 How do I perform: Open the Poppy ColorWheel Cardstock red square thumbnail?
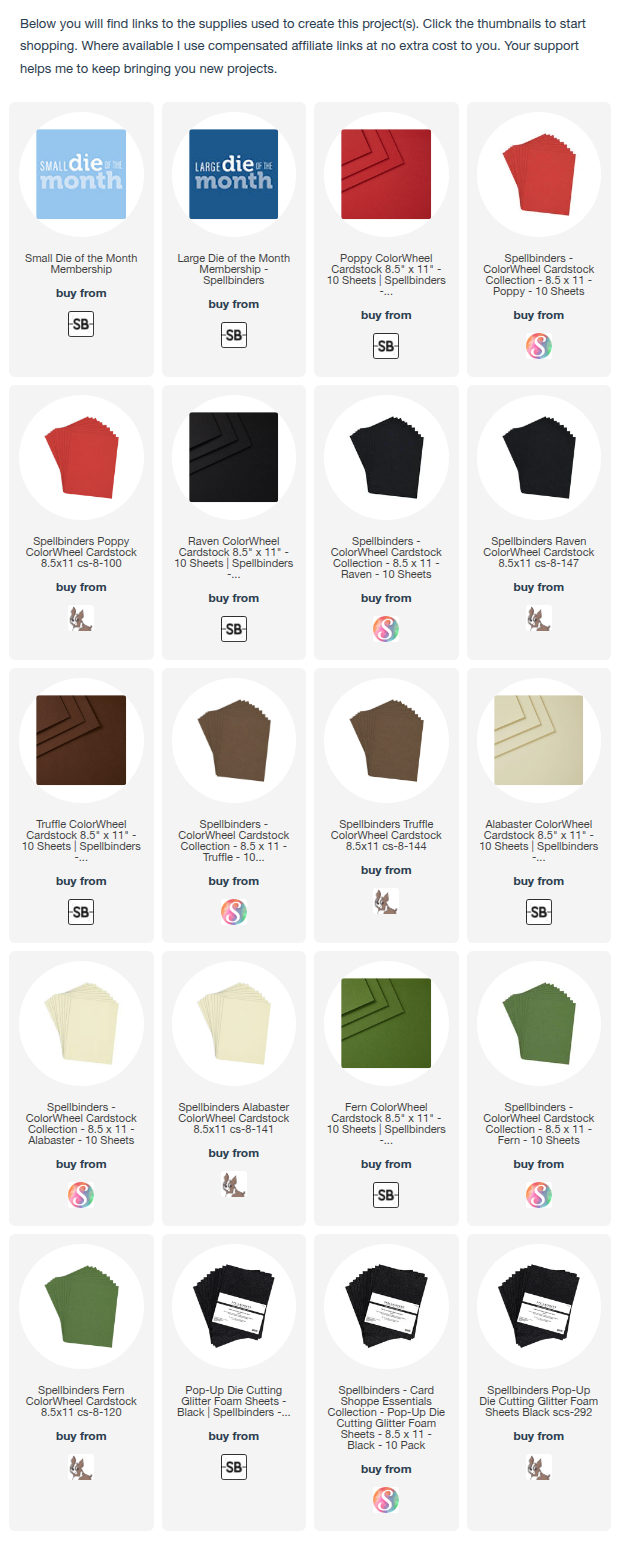pyautogui.click(x=386, y=174)
